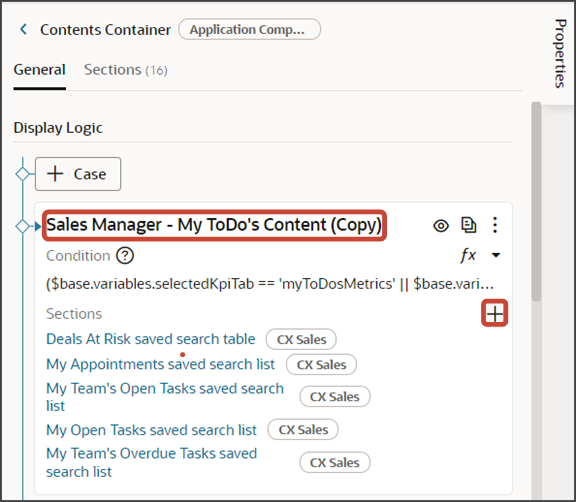576x502 pixels.
Task: Click the diamond node beside Case button
Action: pyautogui.click(x=23, y=174)
